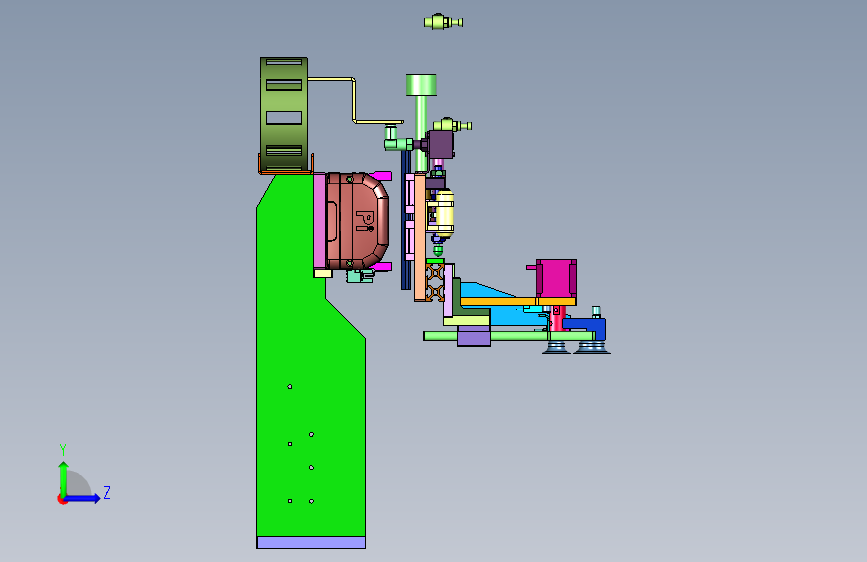Select the orange horizontal plate under the magenta motor
867x562 pixels.
point(518,301)
